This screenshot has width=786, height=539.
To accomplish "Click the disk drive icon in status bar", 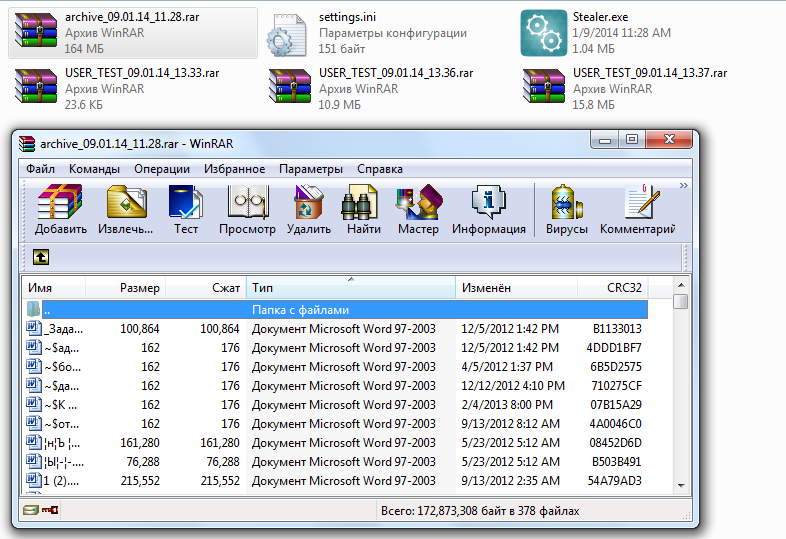I will click(31, 510).
